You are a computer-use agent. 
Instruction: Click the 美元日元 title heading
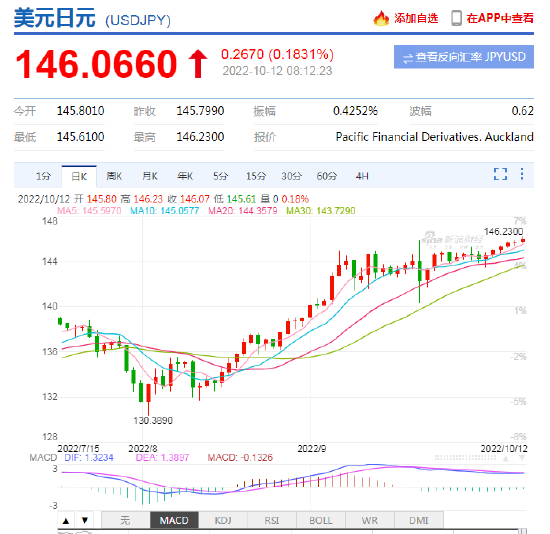[54, 18]
